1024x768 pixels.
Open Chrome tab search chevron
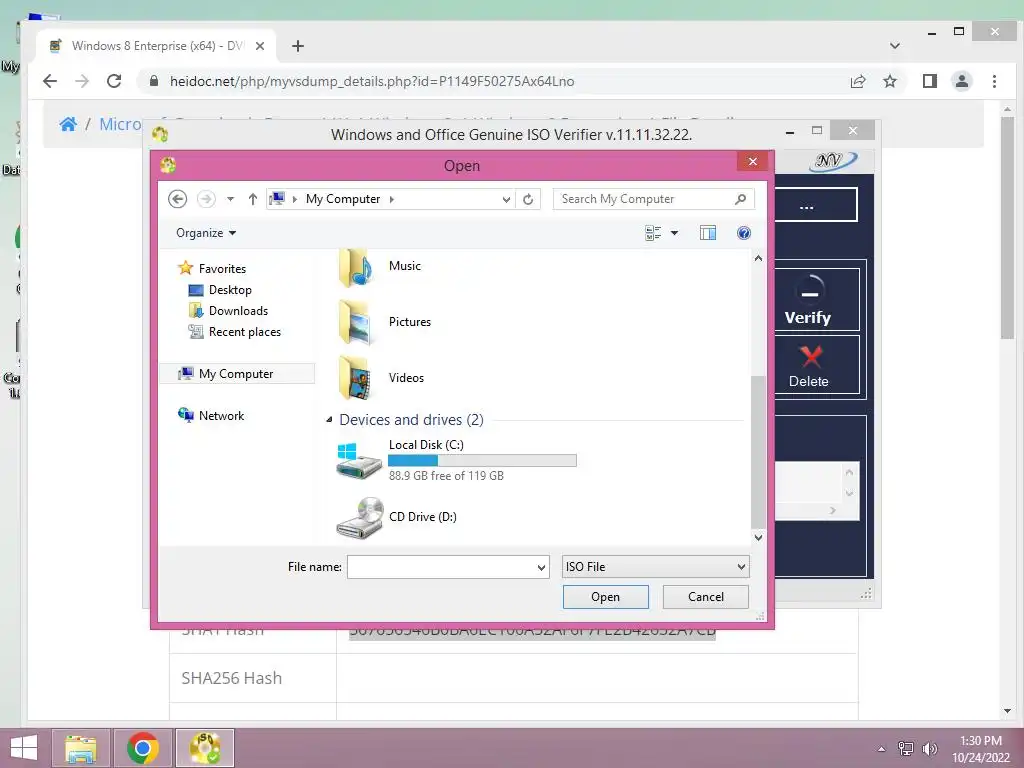click(895, 46)
